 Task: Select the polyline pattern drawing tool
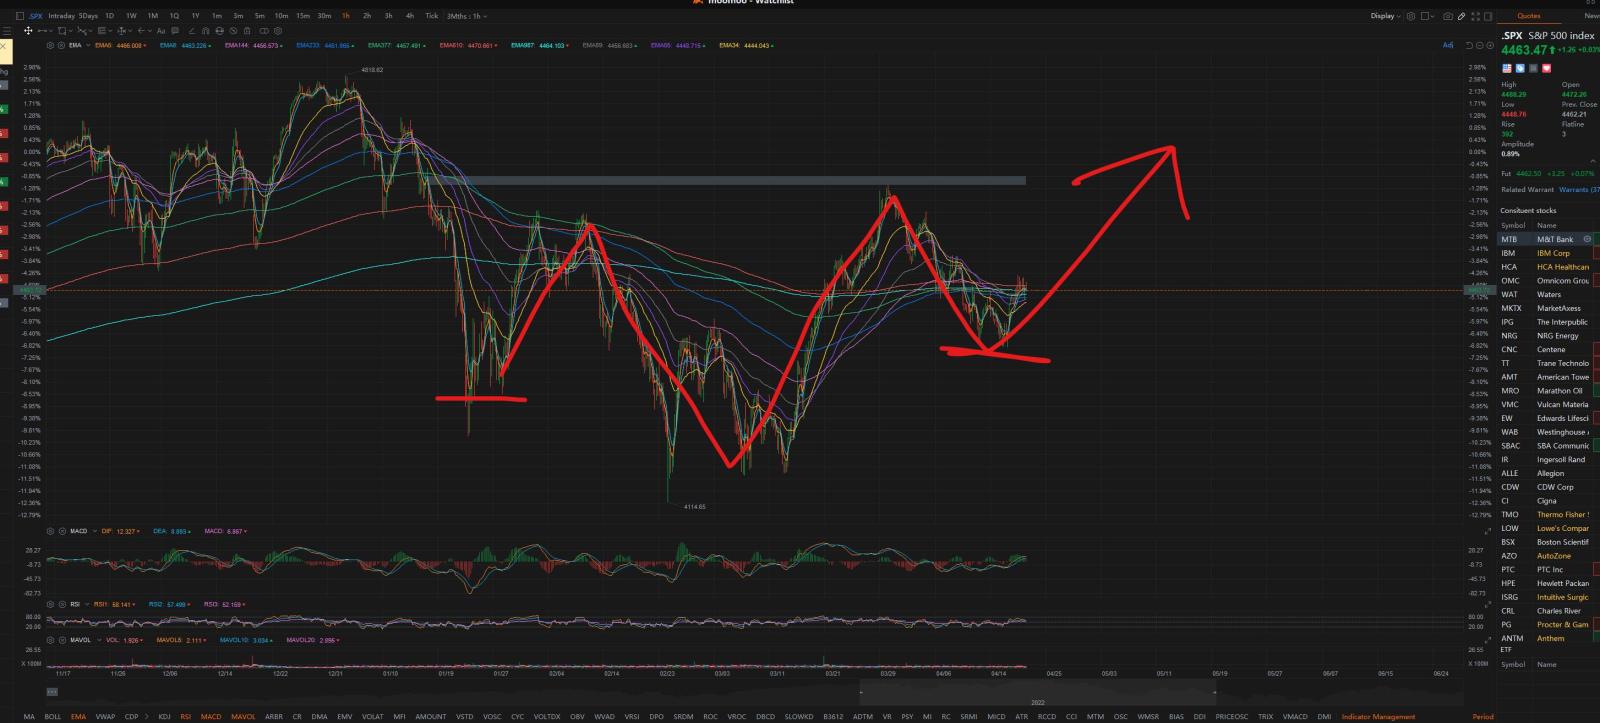(82, 31)
